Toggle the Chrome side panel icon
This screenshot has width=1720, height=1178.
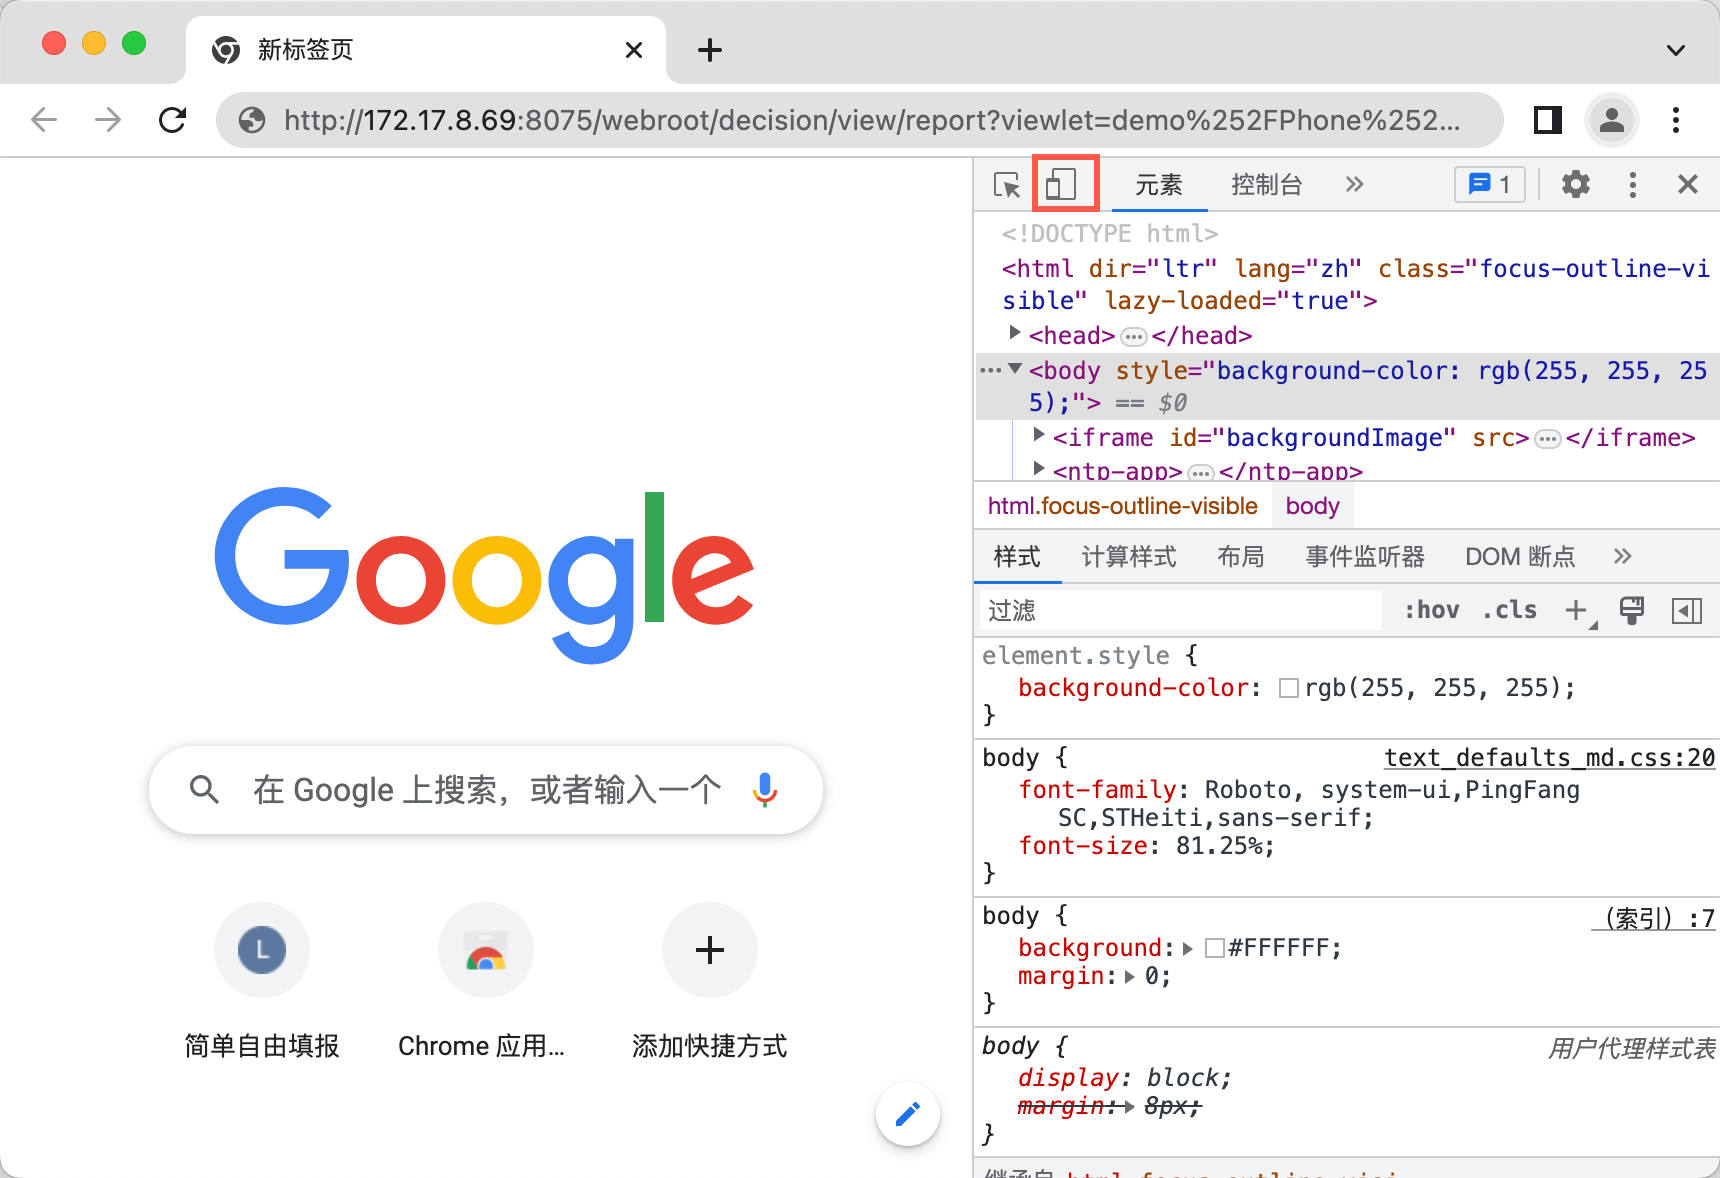pyautogui.click(x=1548, y=120)
